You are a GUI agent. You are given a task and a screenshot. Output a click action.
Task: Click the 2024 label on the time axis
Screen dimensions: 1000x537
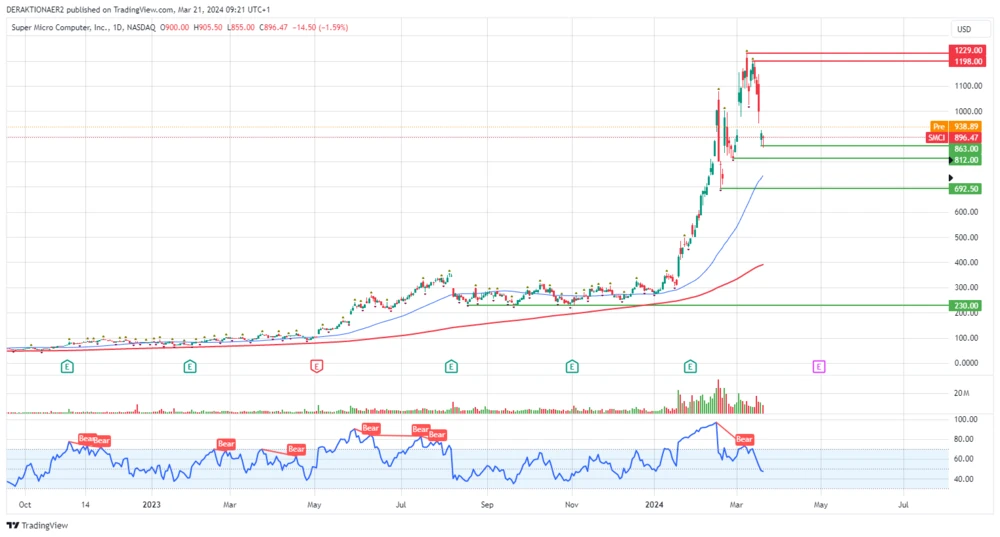tap(654, 504)
